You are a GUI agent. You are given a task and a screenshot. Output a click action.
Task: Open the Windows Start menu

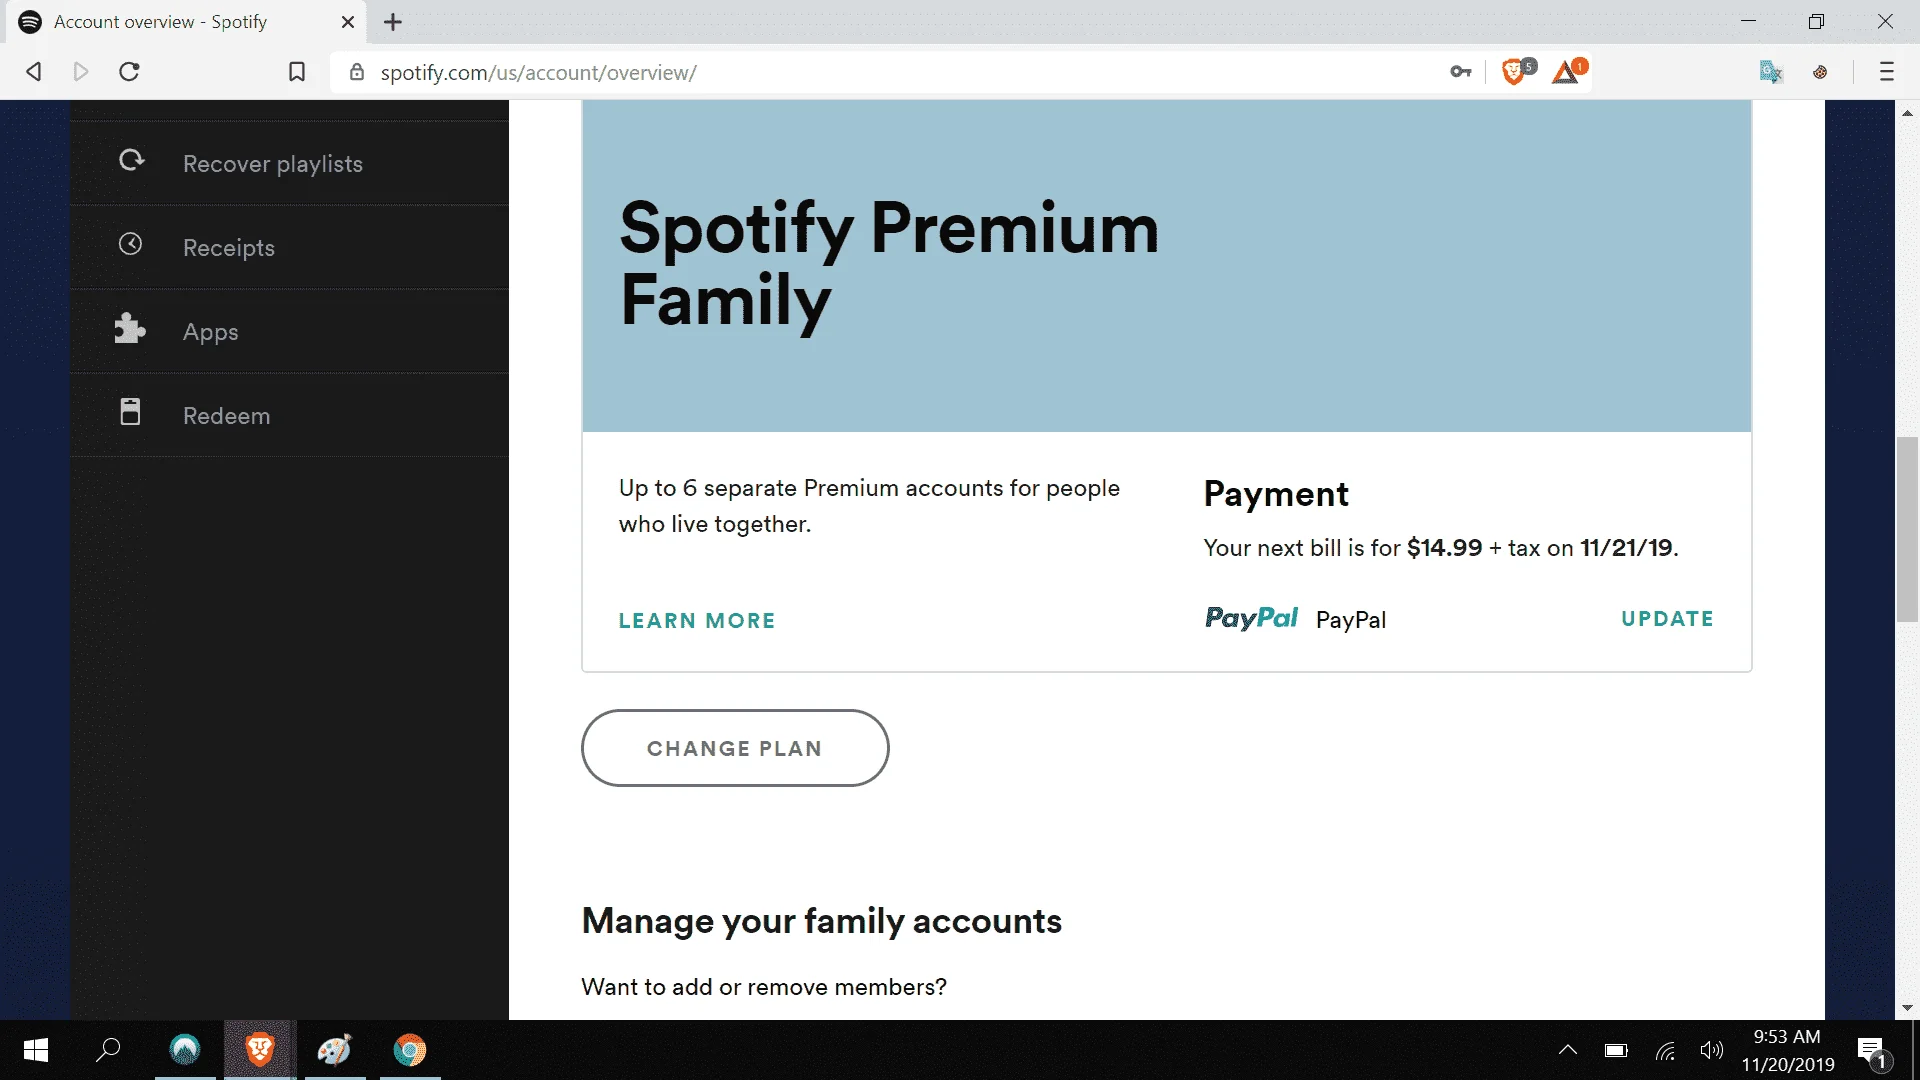pyautogui.click(x=36, y=1050)
